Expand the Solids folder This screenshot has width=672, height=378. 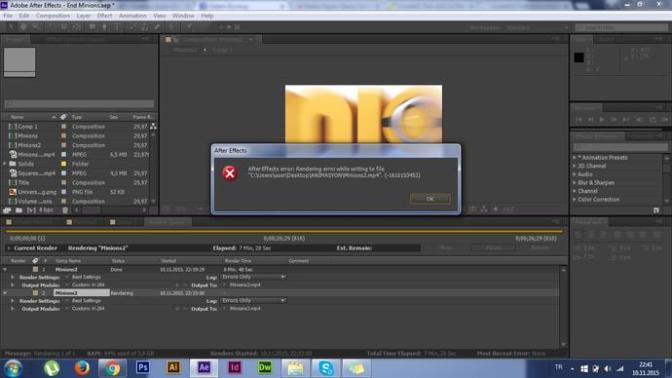pyautogui.click(x=5, y=164)
